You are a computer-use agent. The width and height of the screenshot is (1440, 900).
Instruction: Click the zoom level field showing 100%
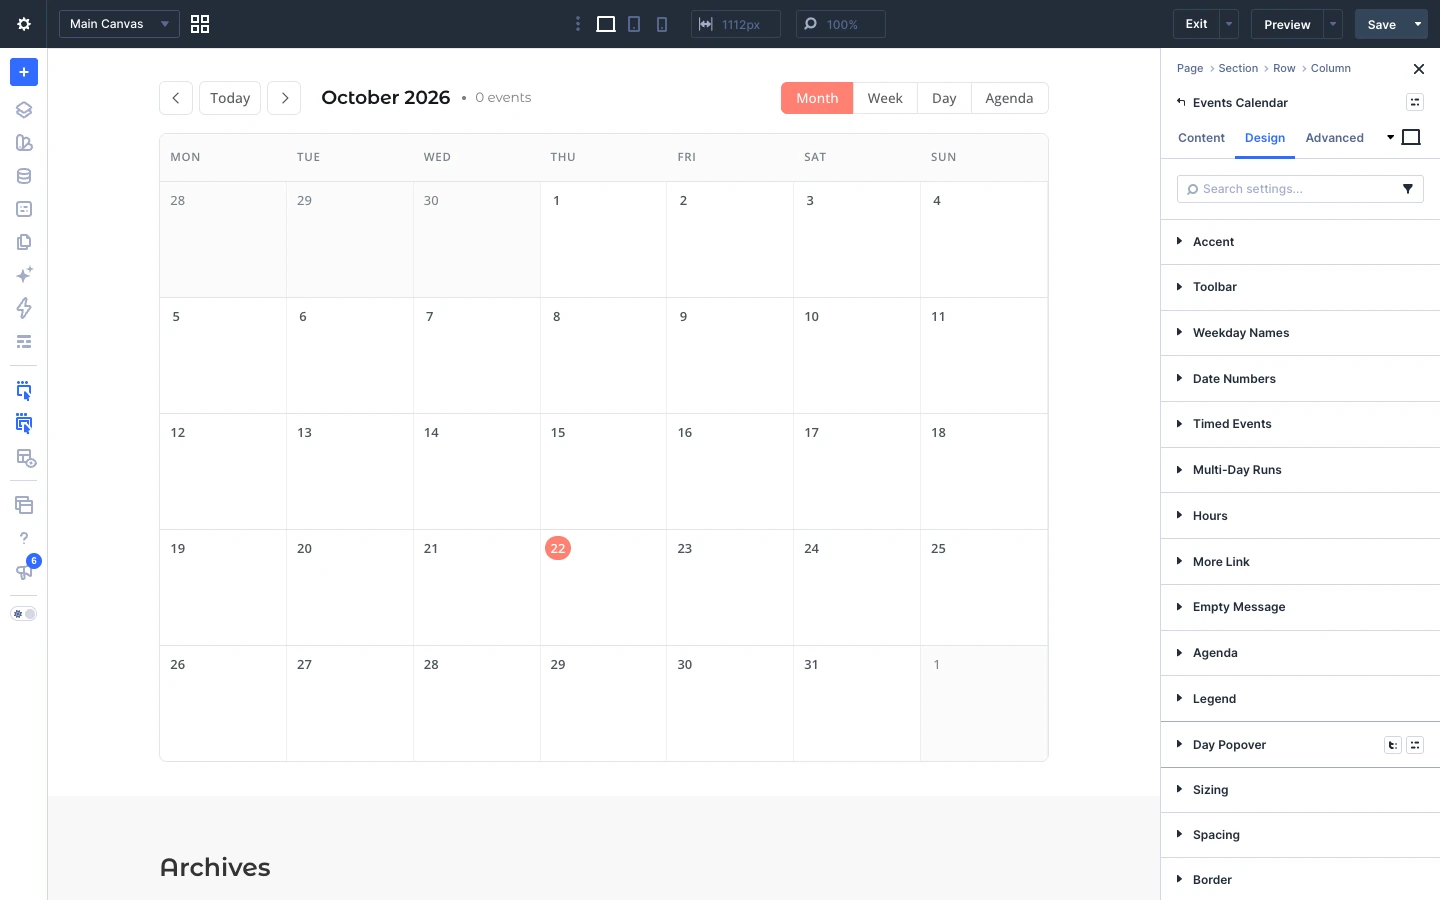coord(841,24)
